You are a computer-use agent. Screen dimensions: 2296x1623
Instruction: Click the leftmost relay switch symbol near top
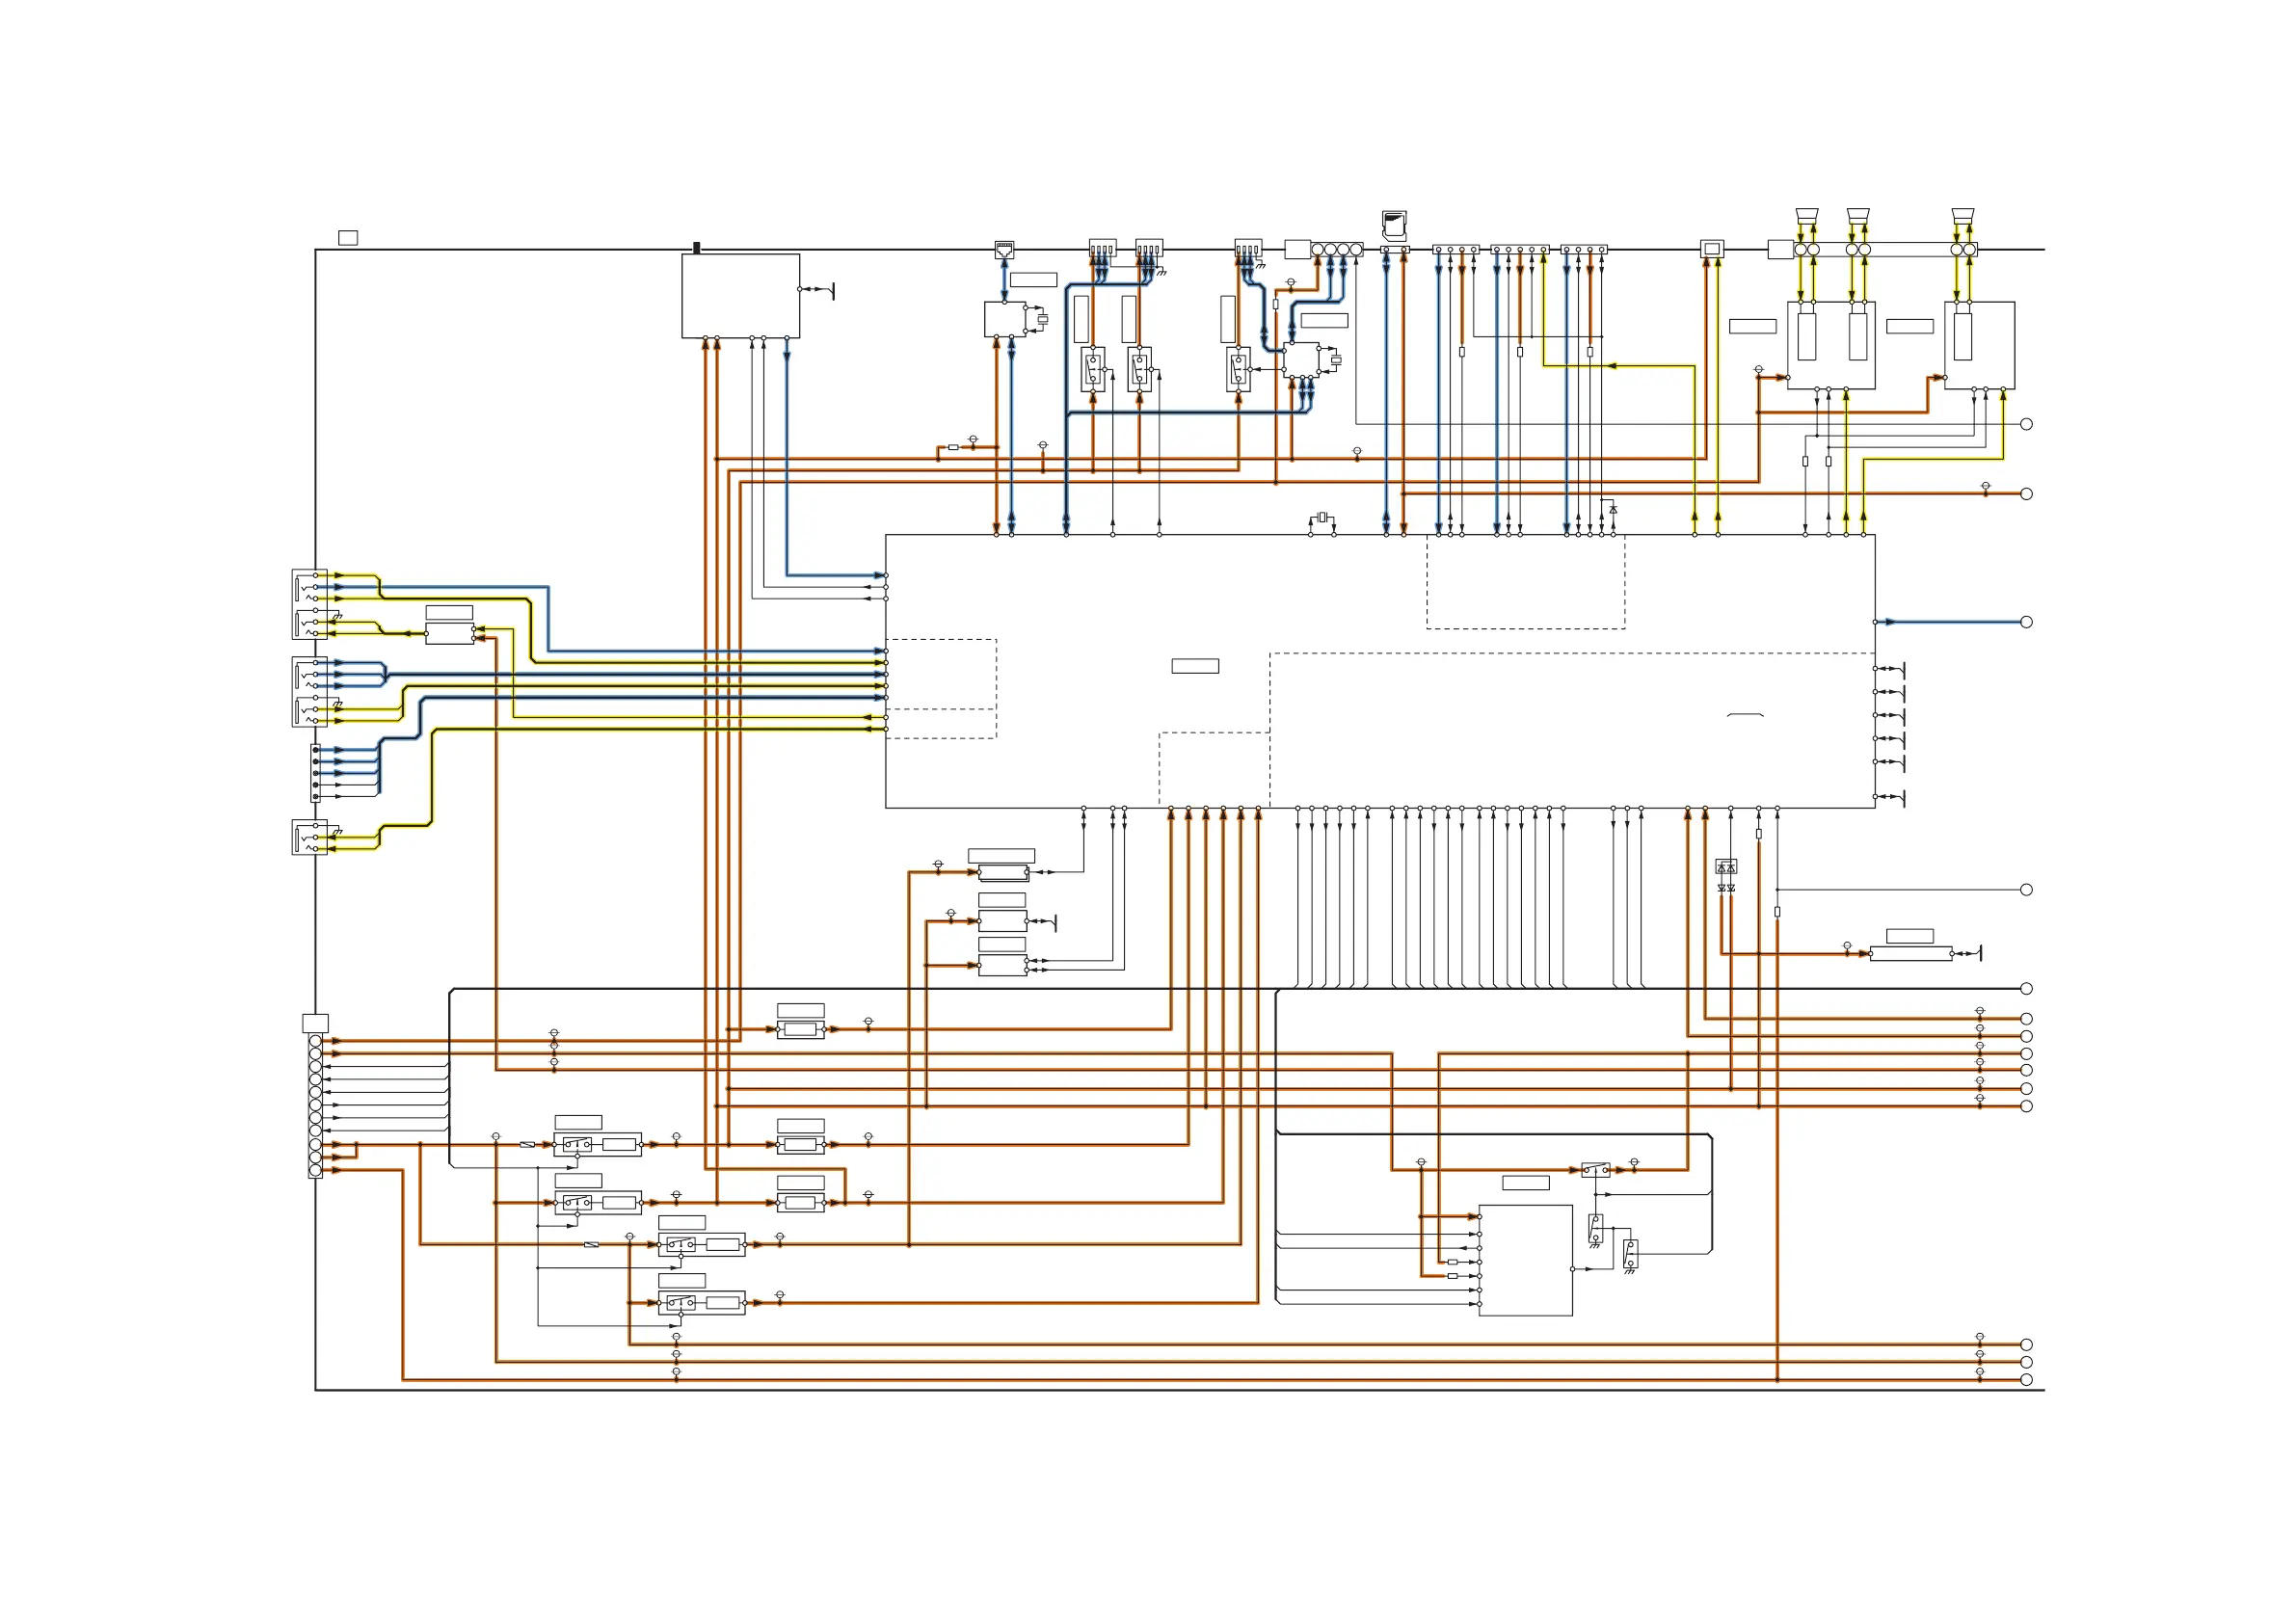1093,369
